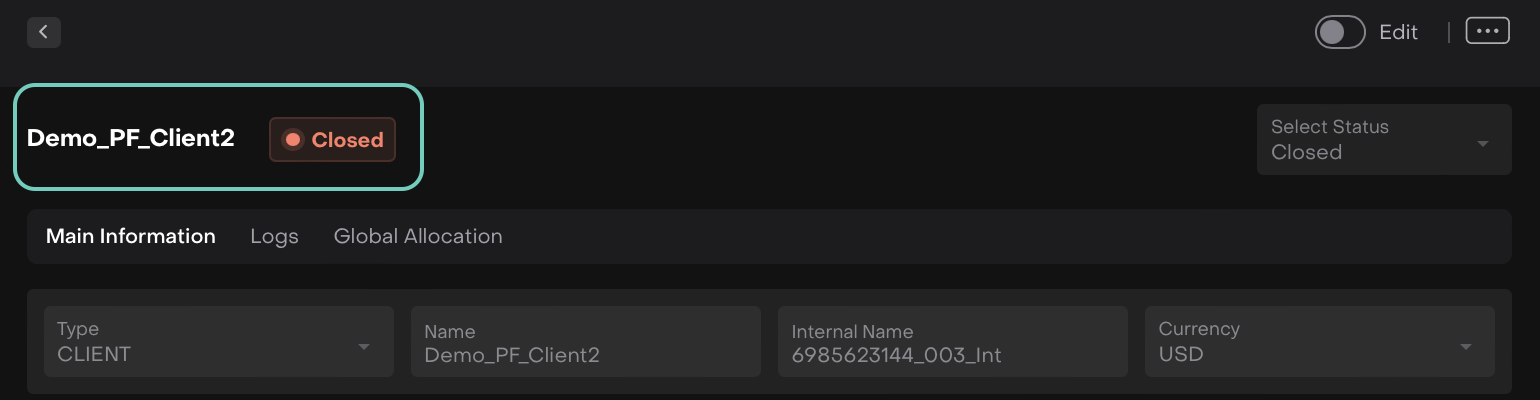Click the USD value in Currency field
This screenshot has width=1540, height=400.
1180,354
